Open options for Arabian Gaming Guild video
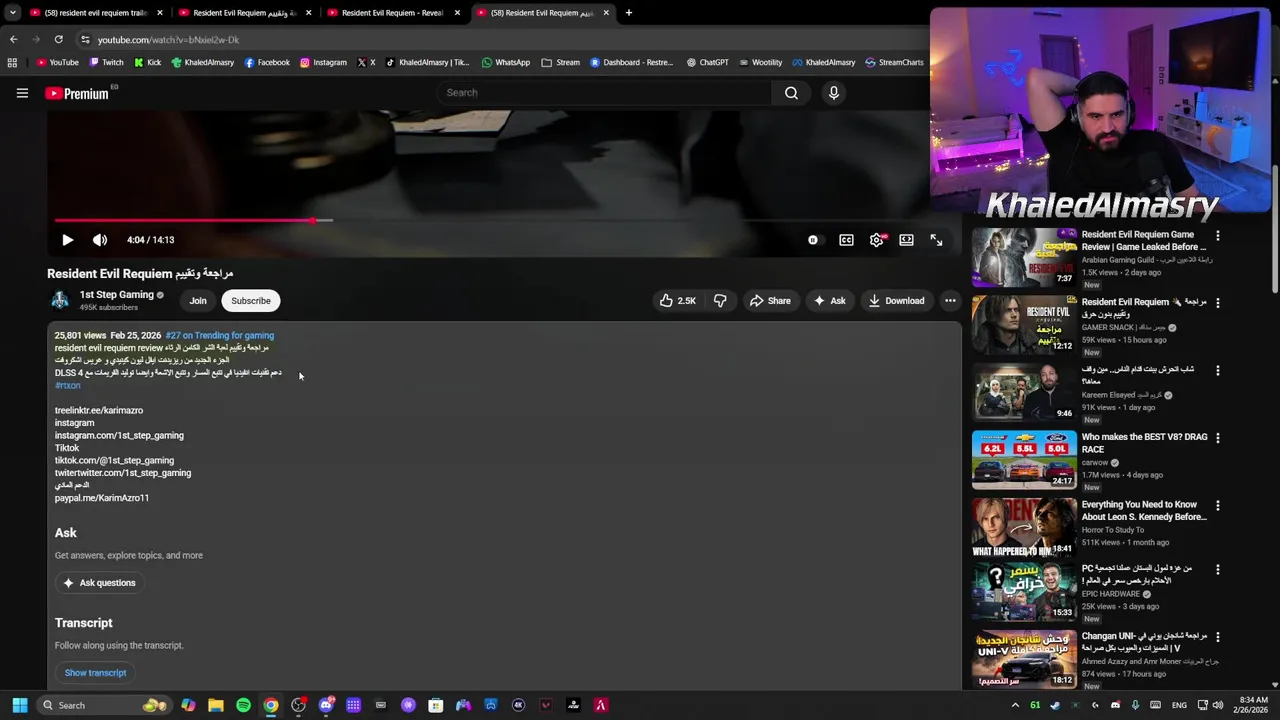 (1217, 236)
